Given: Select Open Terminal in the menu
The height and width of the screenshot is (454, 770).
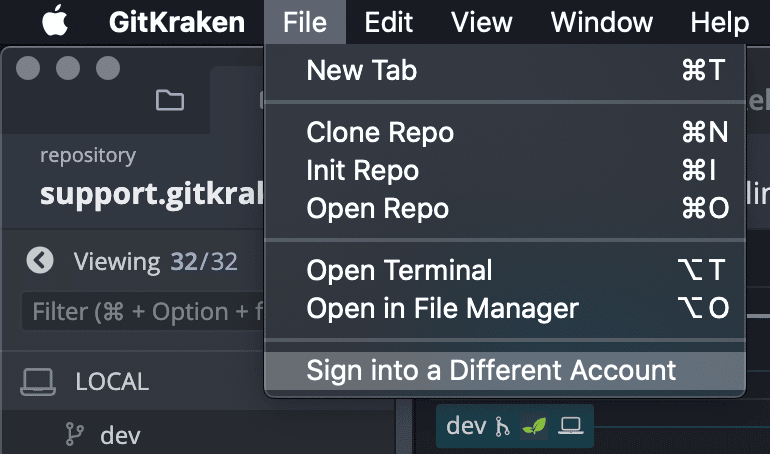Looking at the screenshot, I should (399, 270).
